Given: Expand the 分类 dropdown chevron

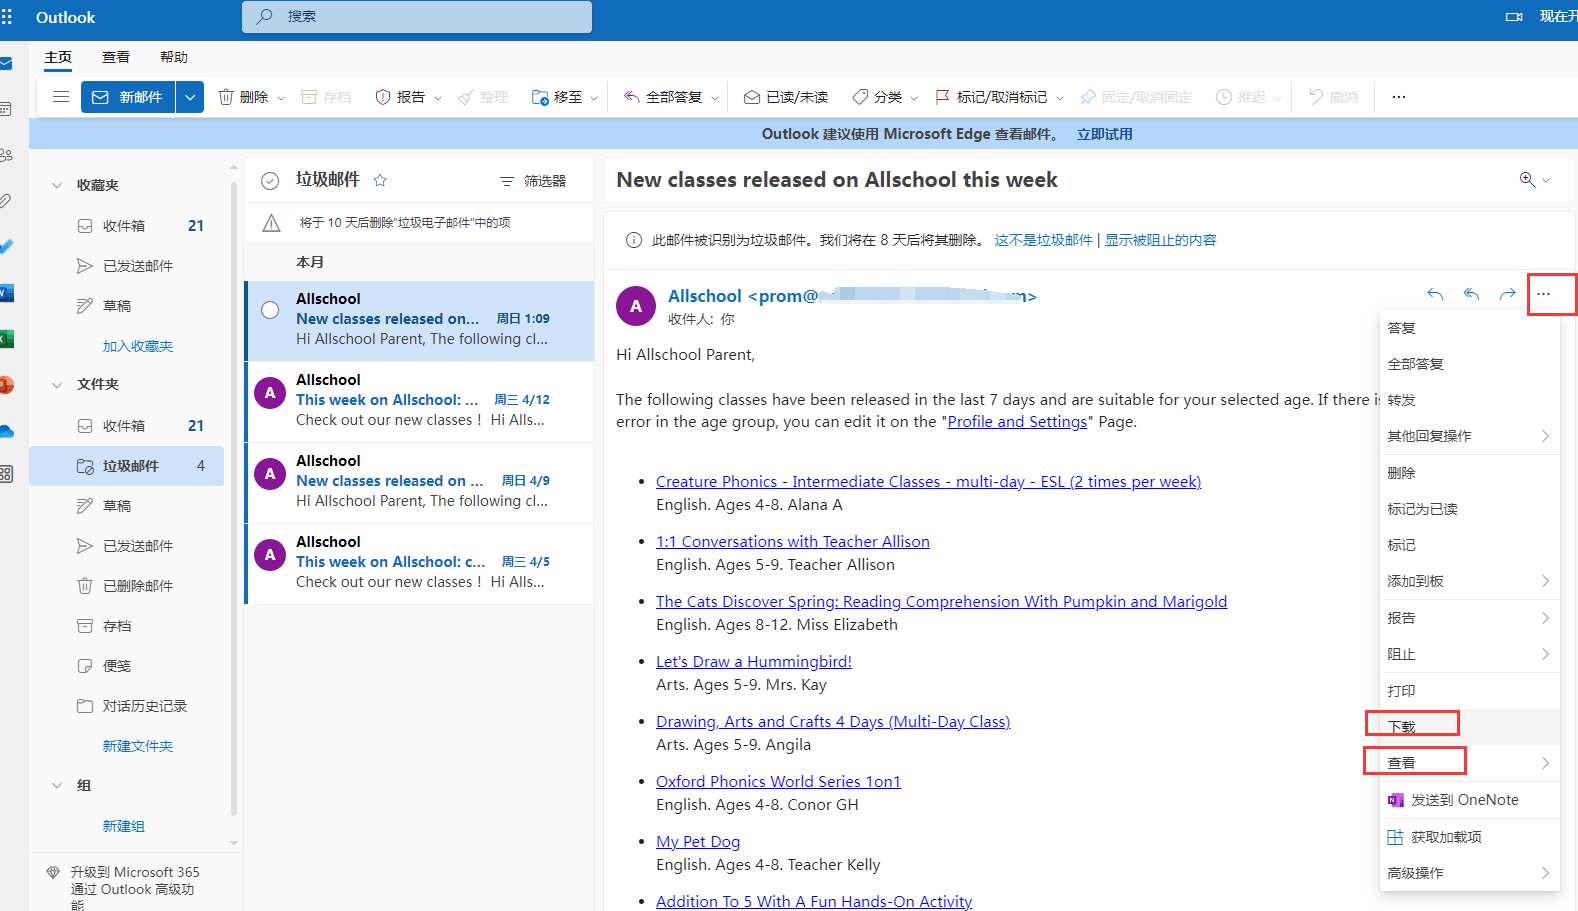Looking at the screenshot, I should [914, 98].
